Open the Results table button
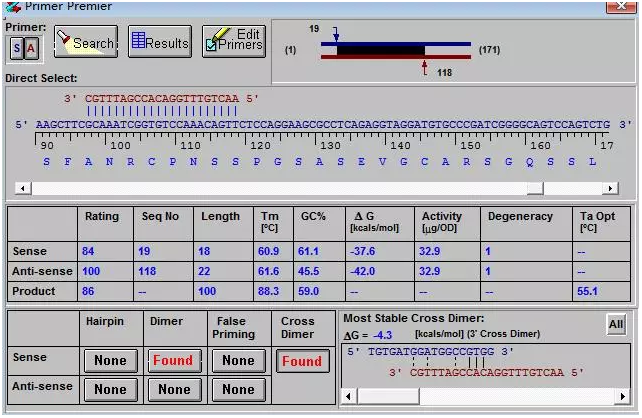 coord(160,42)
